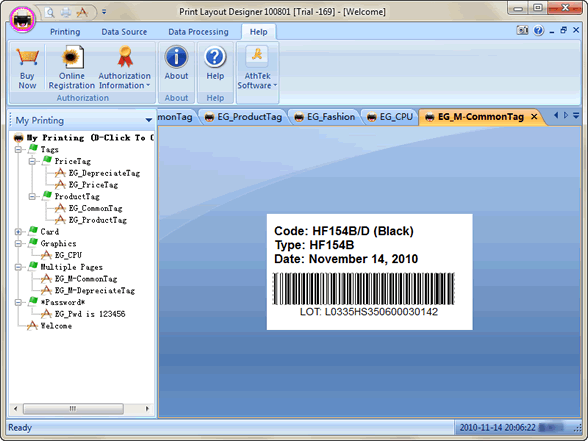This screenshot has width=588, height=441.
Task: Collapse the Tags tree node
Action: coord(18,150)
